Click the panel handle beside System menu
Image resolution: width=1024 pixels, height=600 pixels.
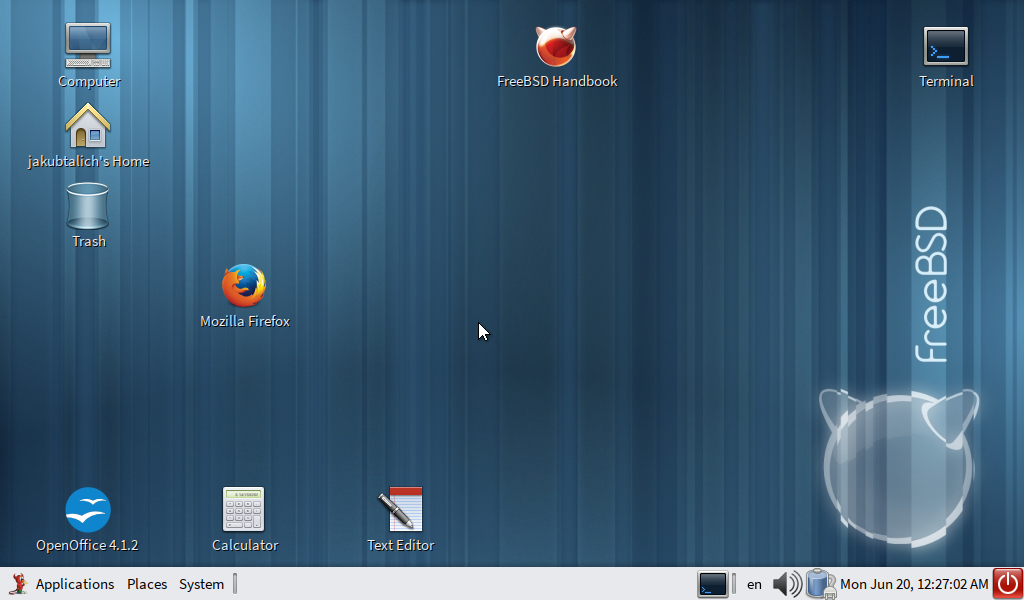coord(235,584)
